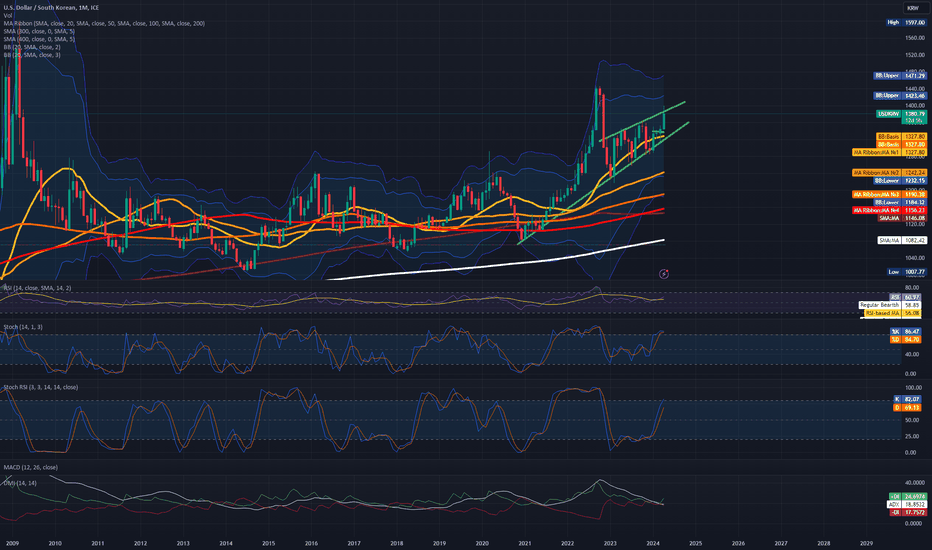This screenshot has height=550, width=932.
Task: Click the 1040.00 price scale tick
Action: tap(915, 258)
